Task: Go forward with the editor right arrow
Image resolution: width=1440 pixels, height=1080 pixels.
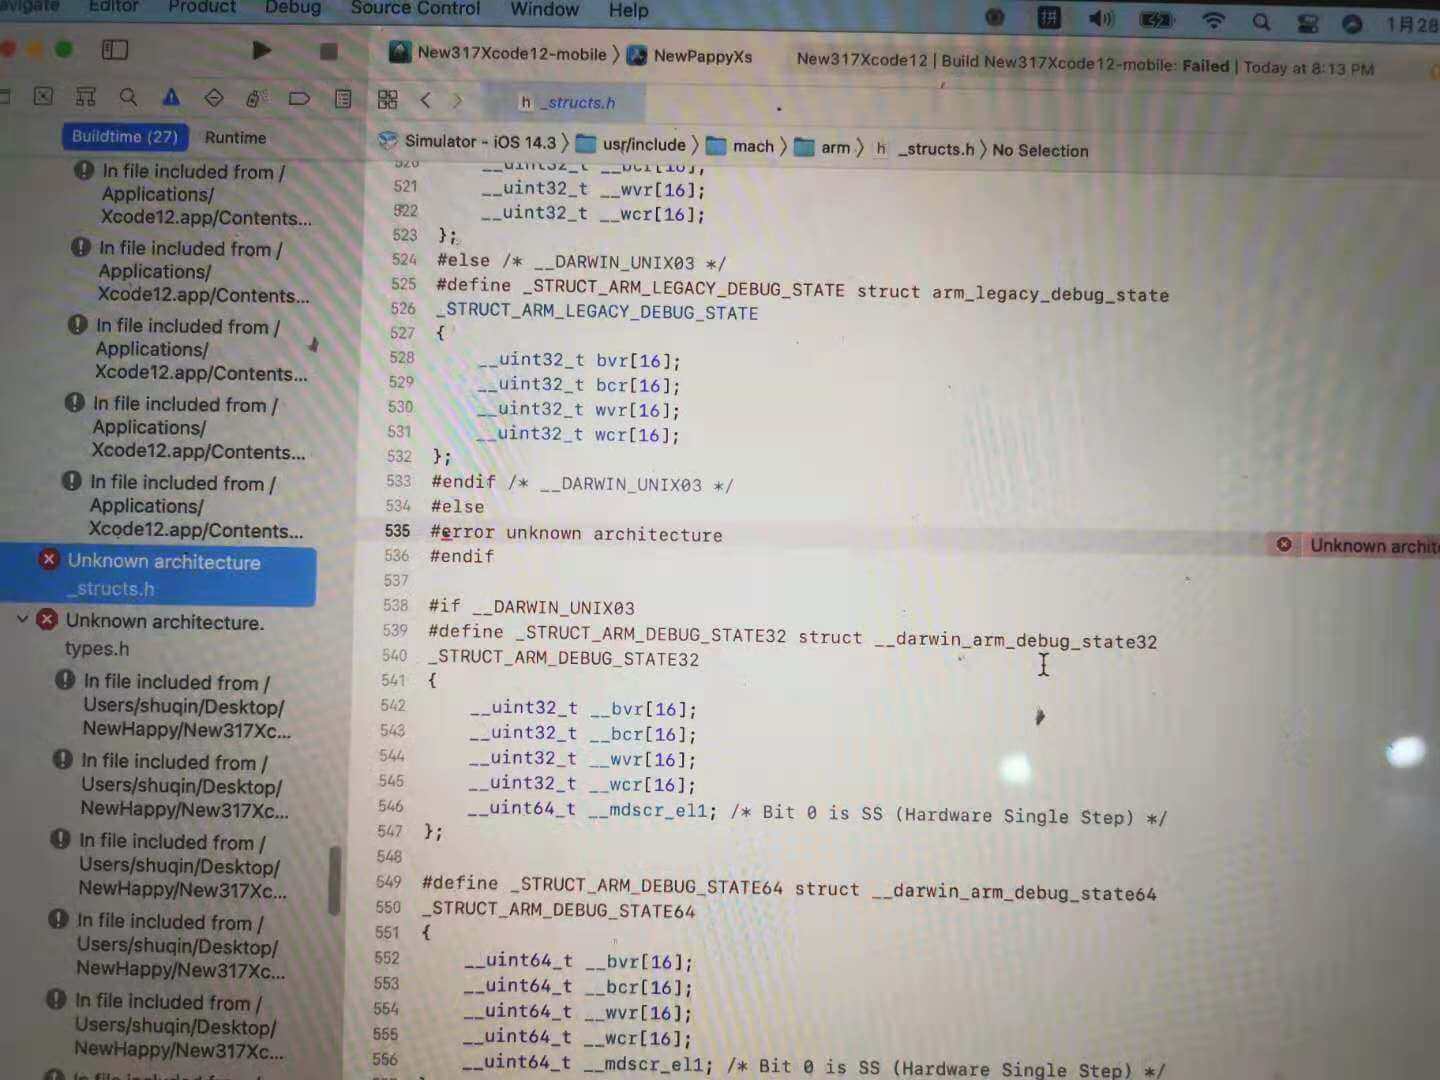Action: click(x=457, y=100)
